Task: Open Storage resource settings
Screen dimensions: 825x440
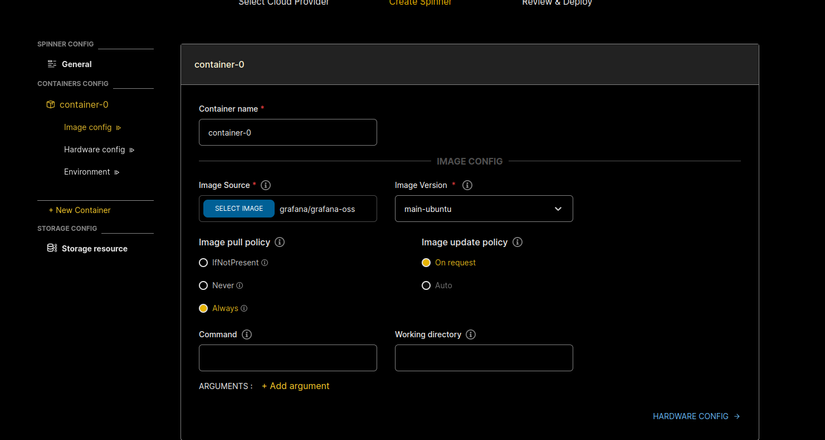Action: (x=94, y=248)
